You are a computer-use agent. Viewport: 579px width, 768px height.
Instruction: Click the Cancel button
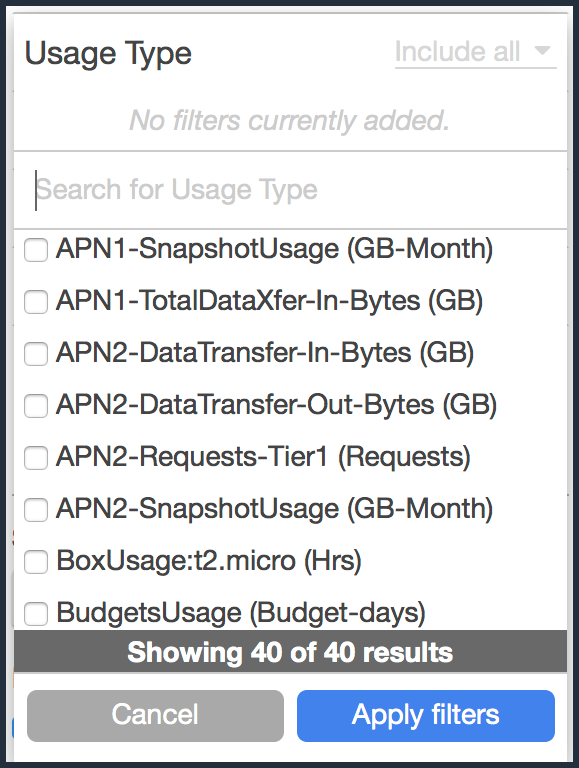point(155,716)
